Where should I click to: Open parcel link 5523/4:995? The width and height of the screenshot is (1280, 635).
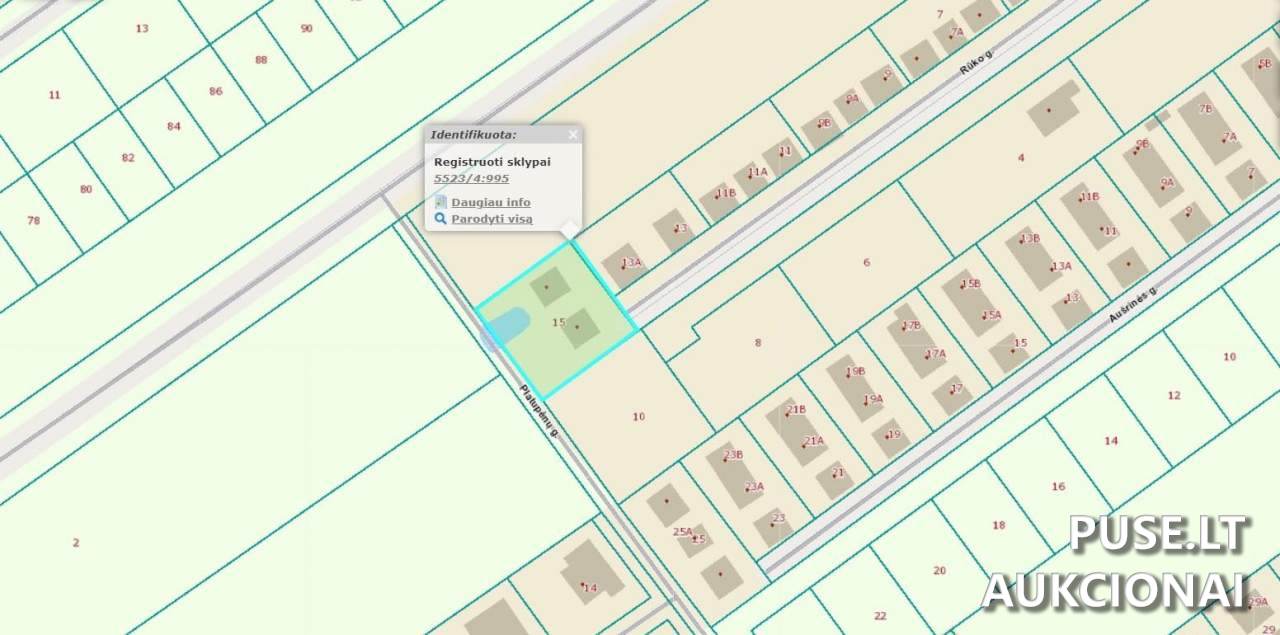click(471, 178)
